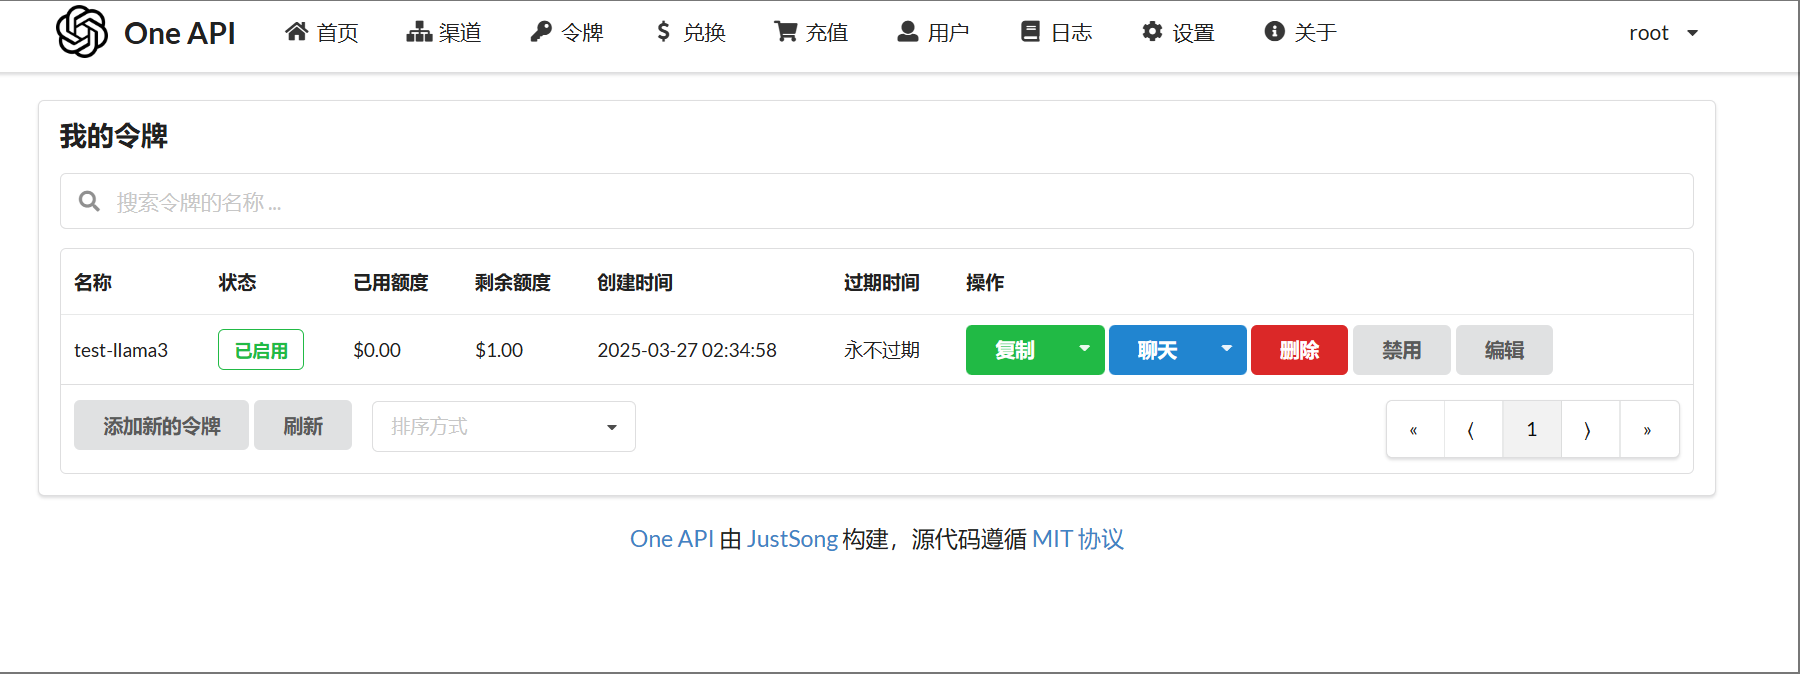Screen dimensions: 1800x674
Task: Open 兑换 dollar sign icon
Action: [663, 32]
